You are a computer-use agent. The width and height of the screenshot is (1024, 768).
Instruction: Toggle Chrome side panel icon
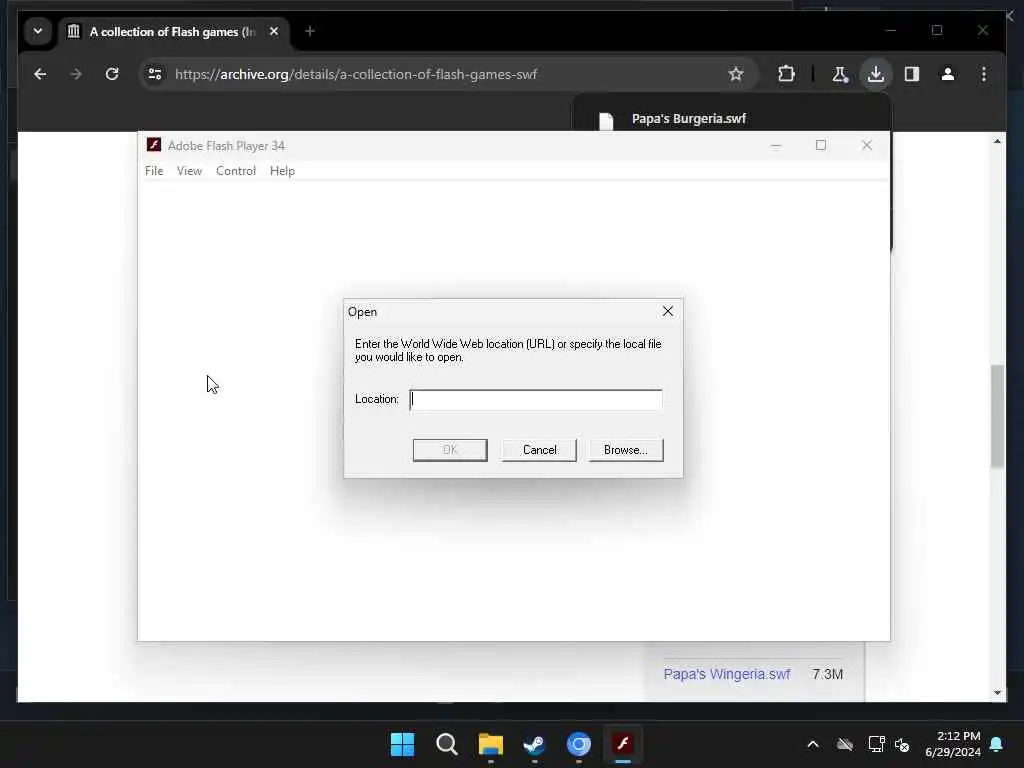(x=912, y=74)
